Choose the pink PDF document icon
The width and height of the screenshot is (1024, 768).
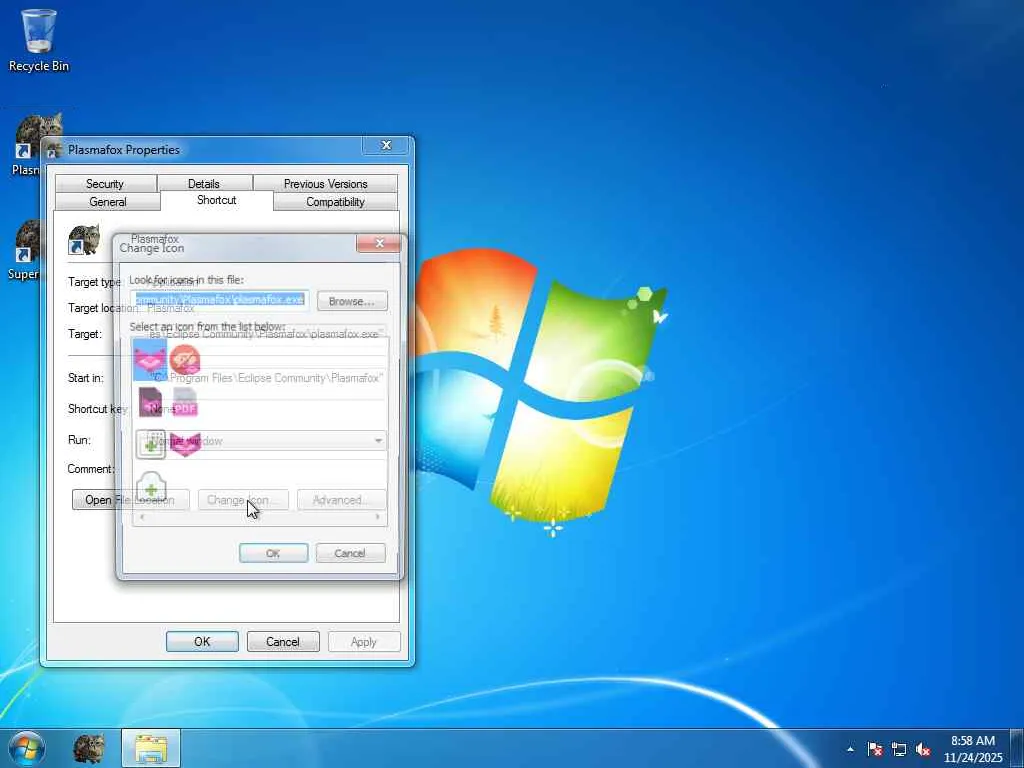point(185,402)
